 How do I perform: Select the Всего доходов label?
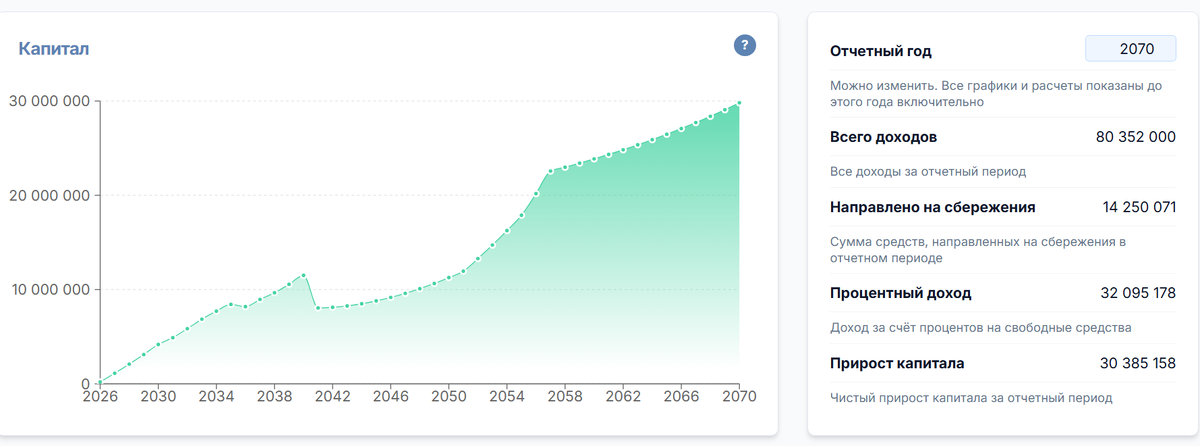[884, 137]
